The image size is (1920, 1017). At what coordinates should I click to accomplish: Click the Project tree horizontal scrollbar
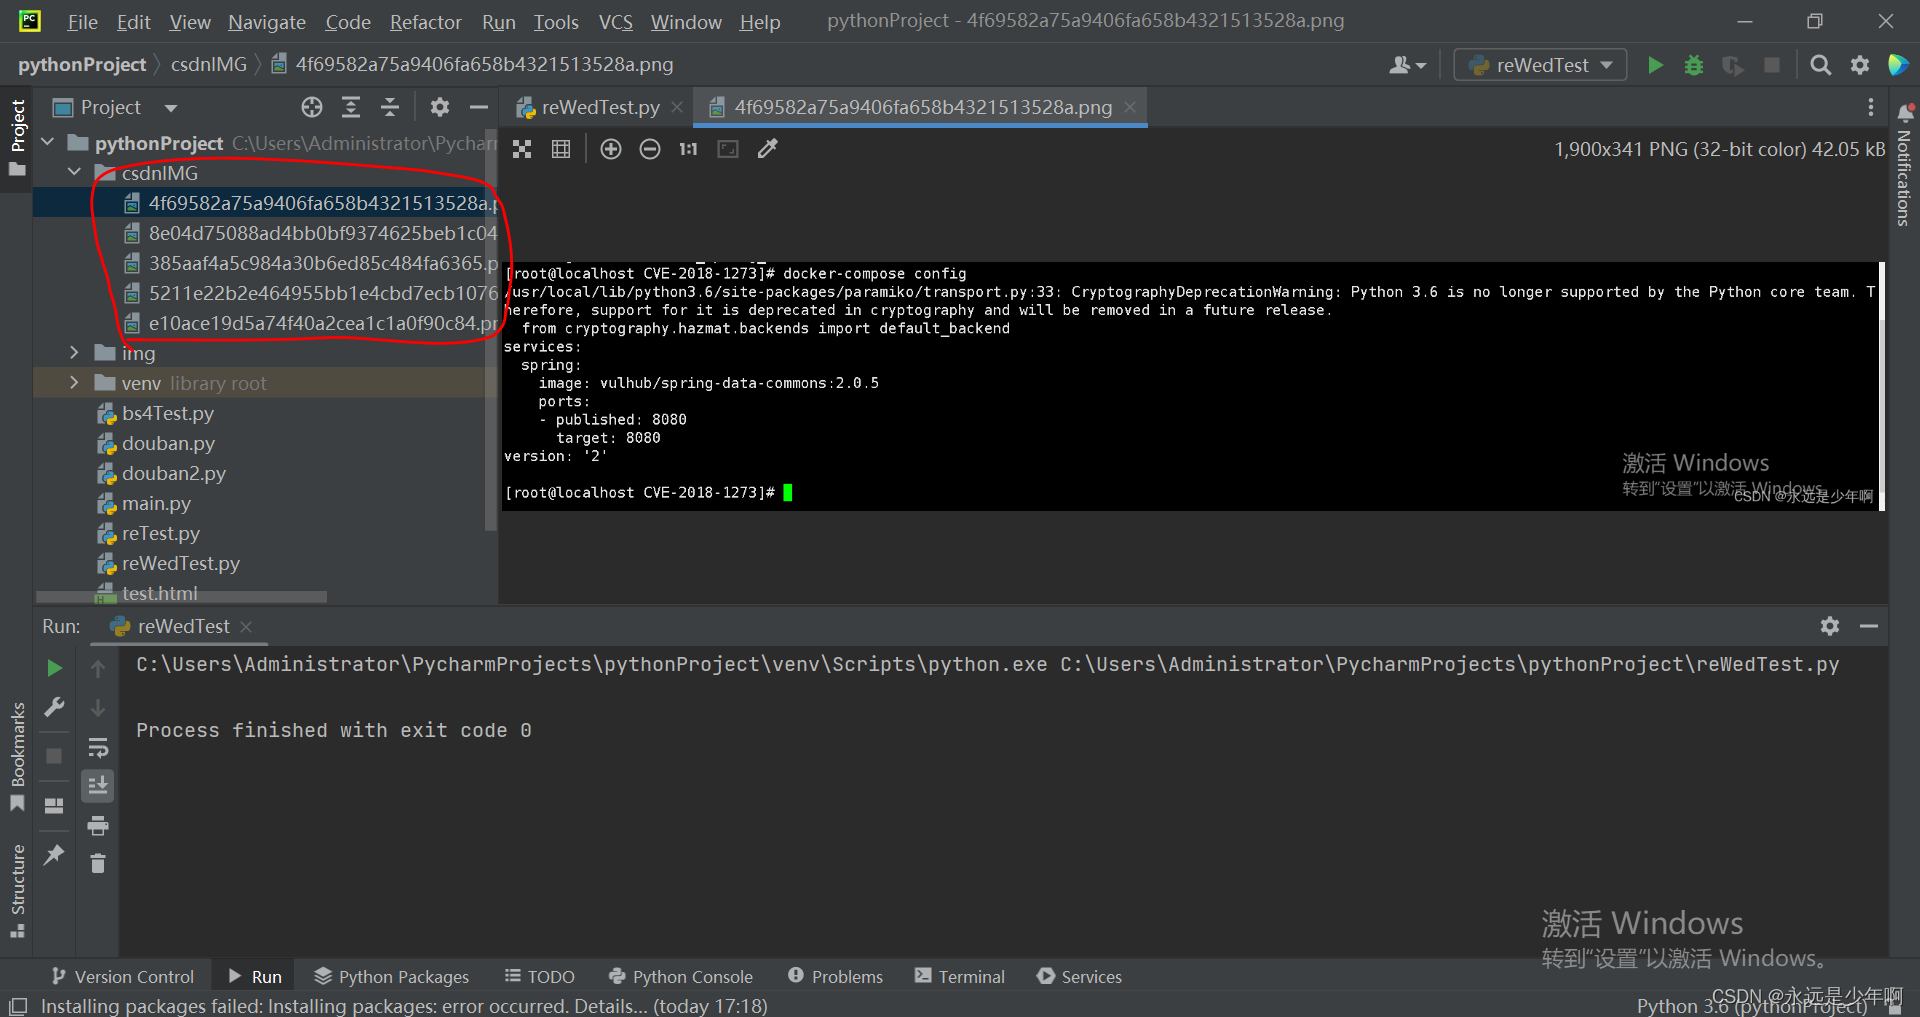[181, 597]
